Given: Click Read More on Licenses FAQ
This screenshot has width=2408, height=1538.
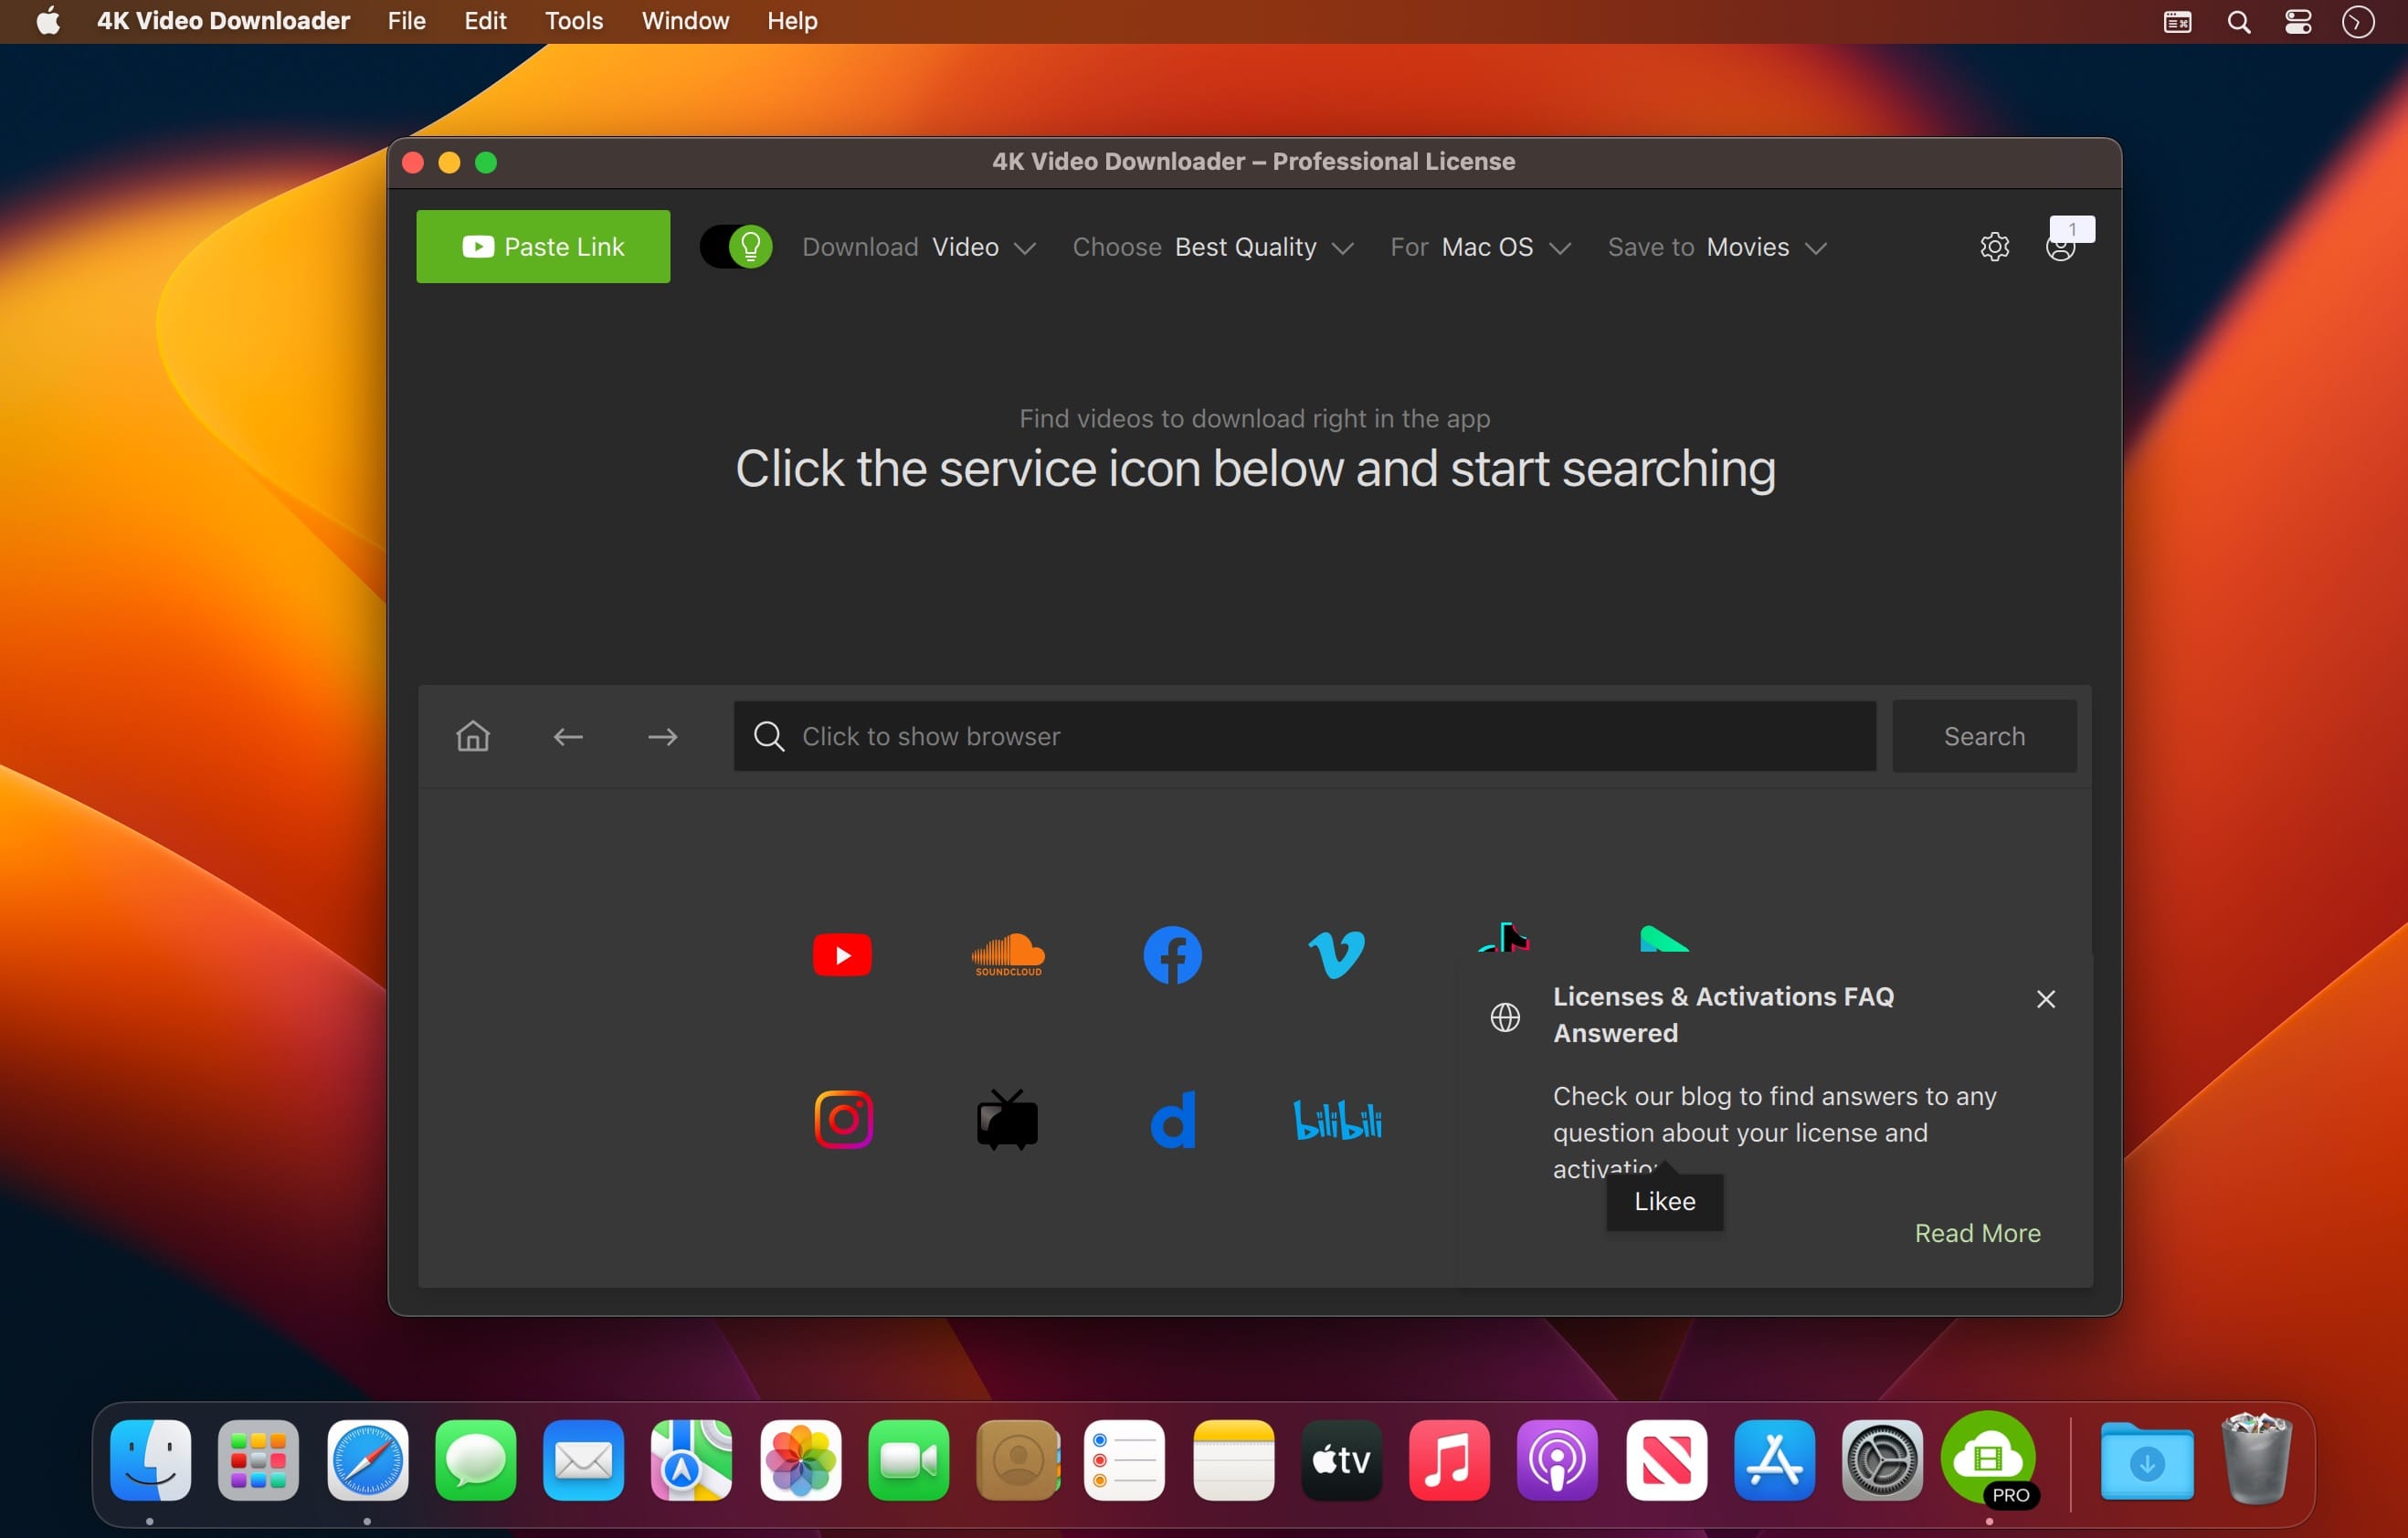Looking at the screenshot, I should [1976, 1233].
